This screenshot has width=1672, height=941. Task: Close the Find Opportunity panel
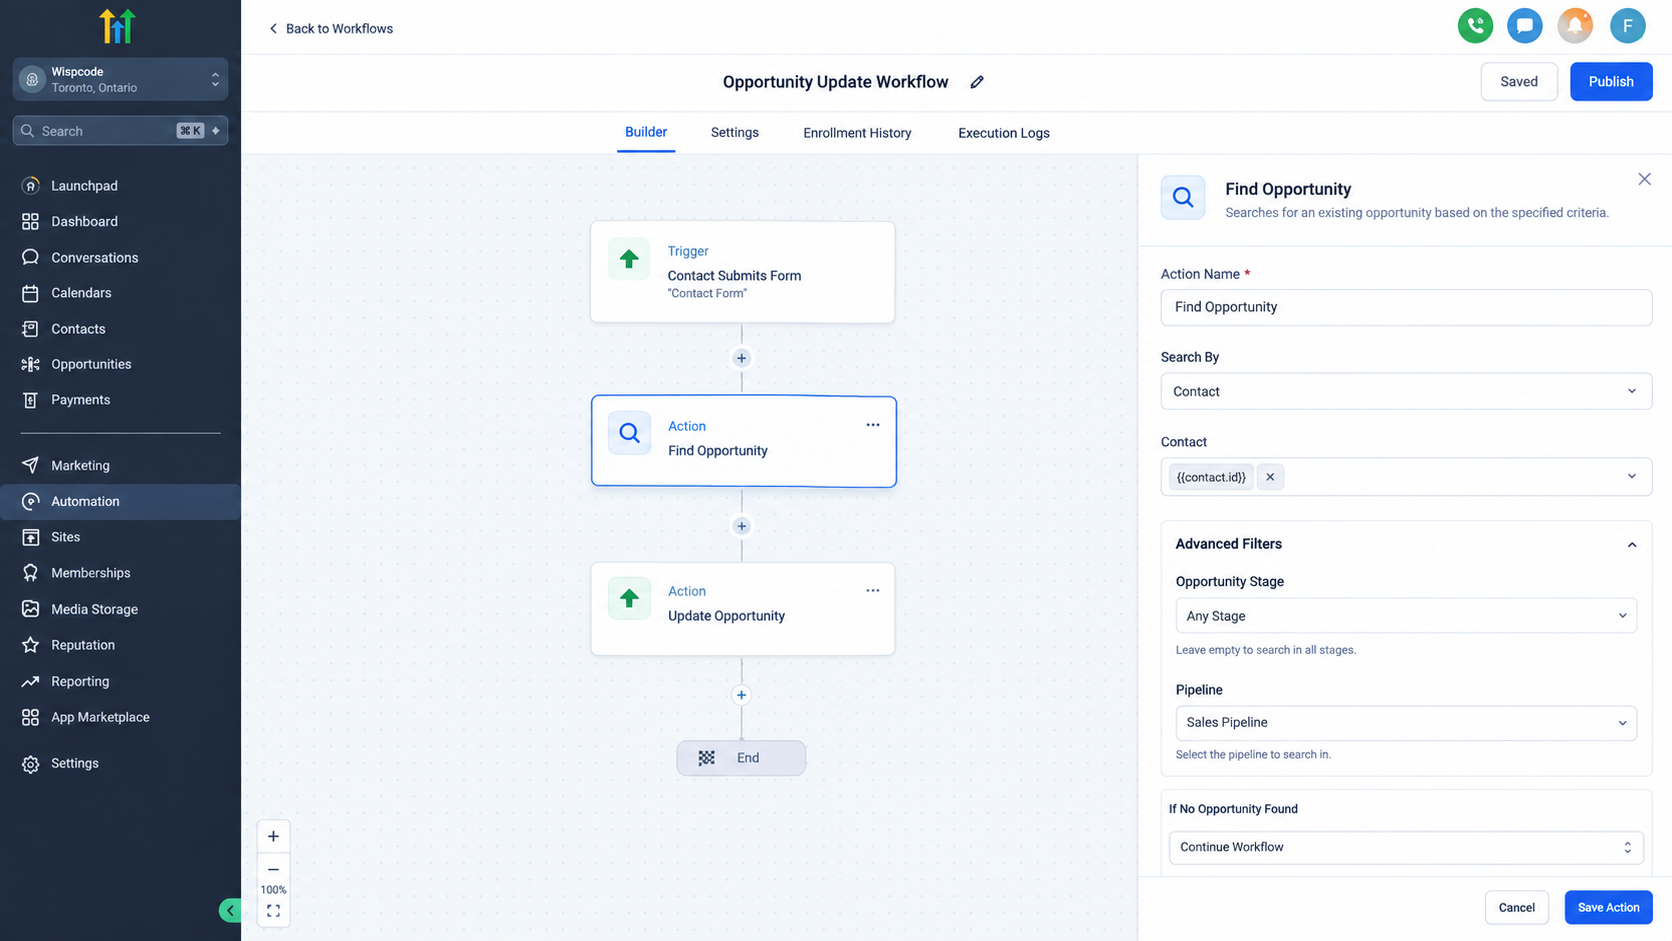pyautogui.click(x=1644, y=179)
